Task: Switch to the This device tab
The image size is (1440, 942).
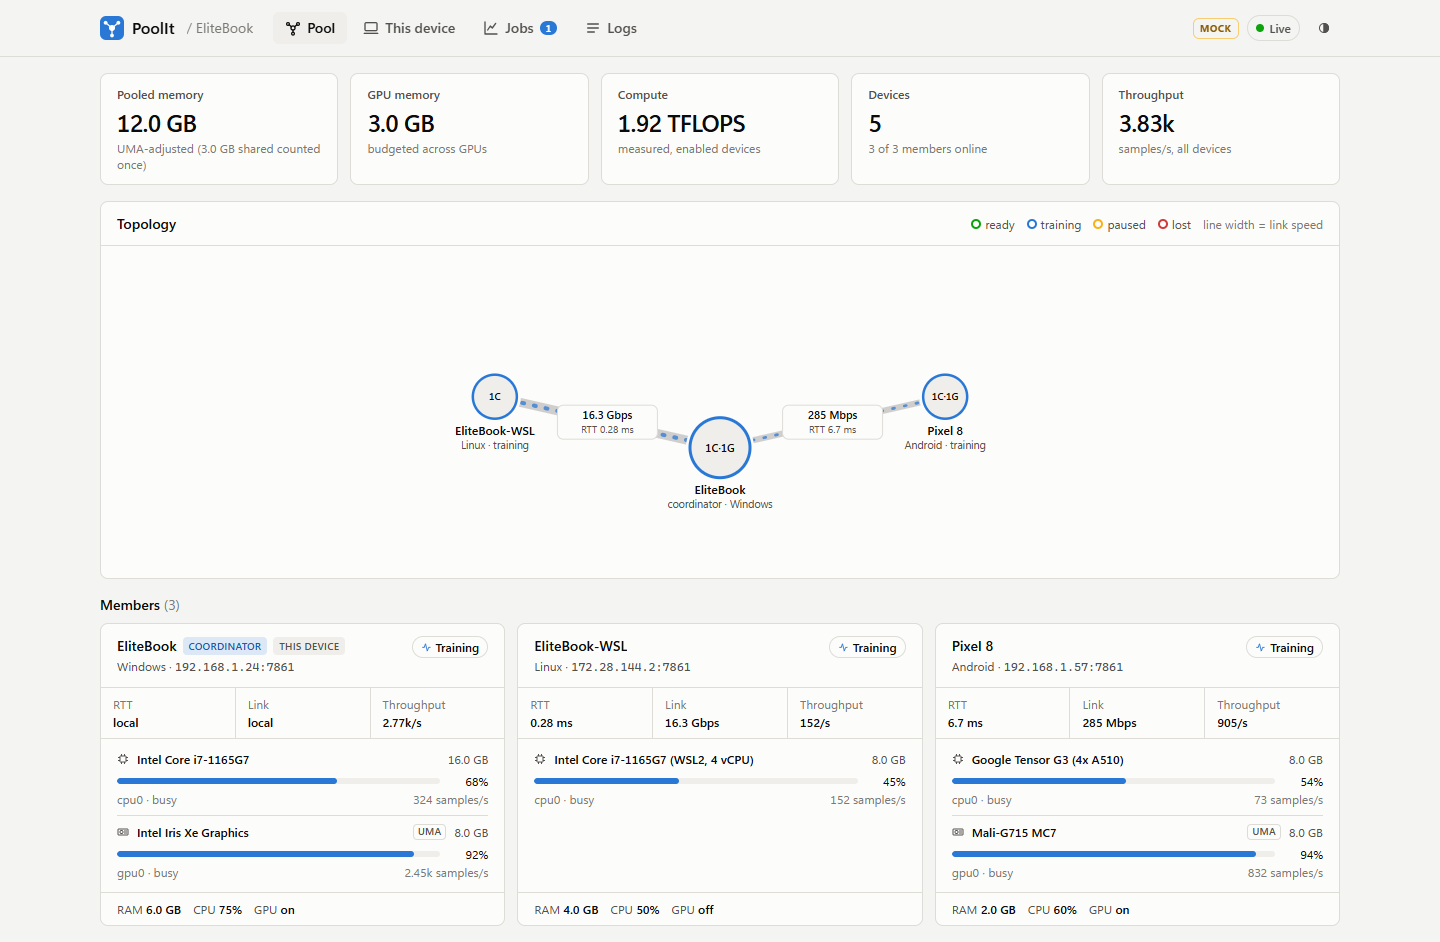Action: [x=409, y=28]
